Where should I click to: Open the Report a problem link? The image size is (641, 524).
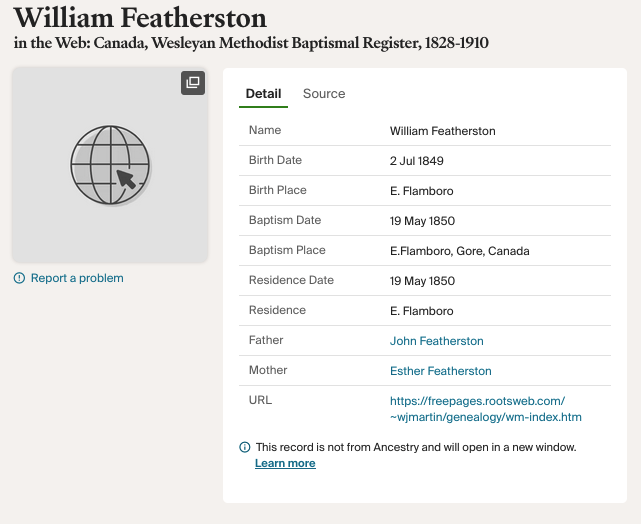pyautogui.click(x=77, y=278)
